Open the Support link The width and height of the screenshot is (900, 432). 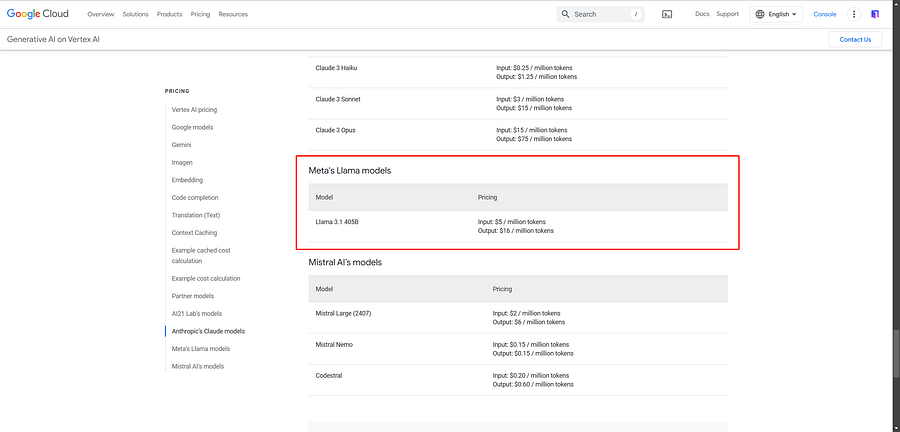tap(727, 14)
